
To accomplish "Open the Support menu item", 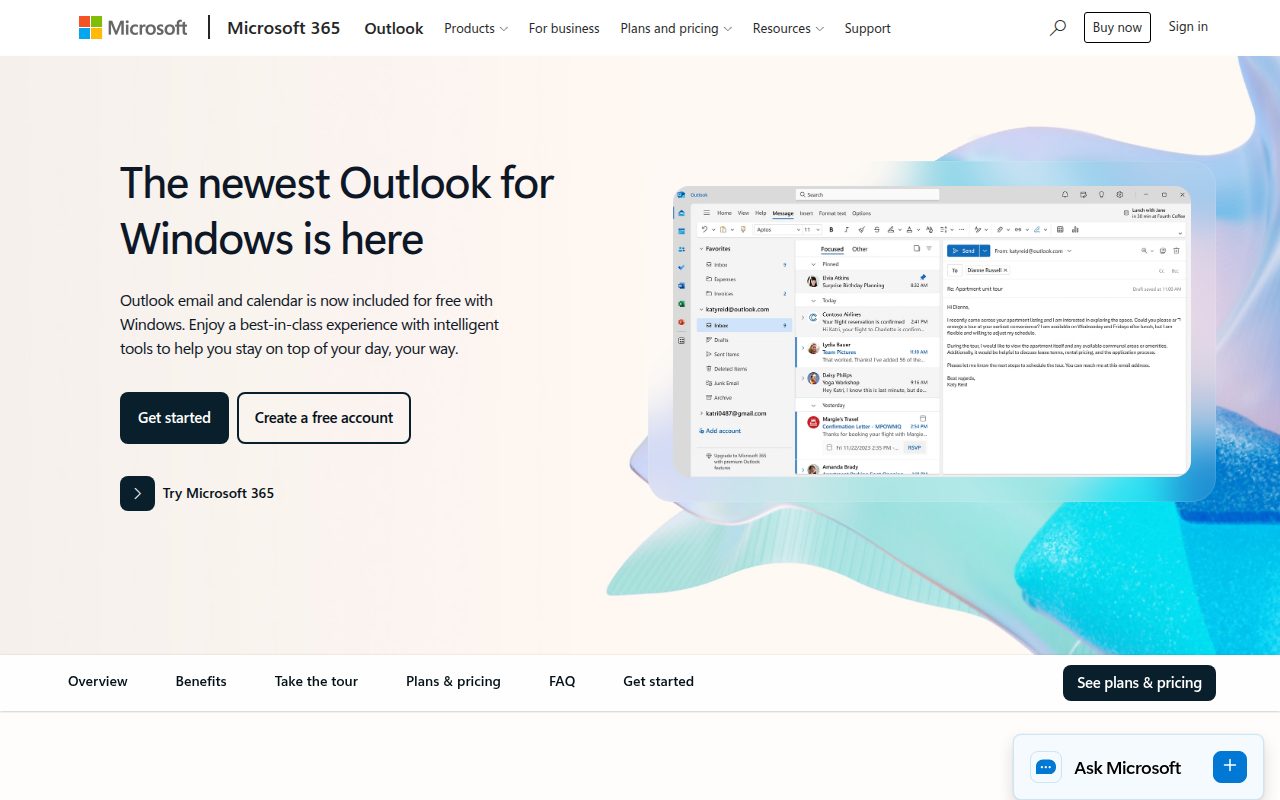I will click(x=867, y=28).
